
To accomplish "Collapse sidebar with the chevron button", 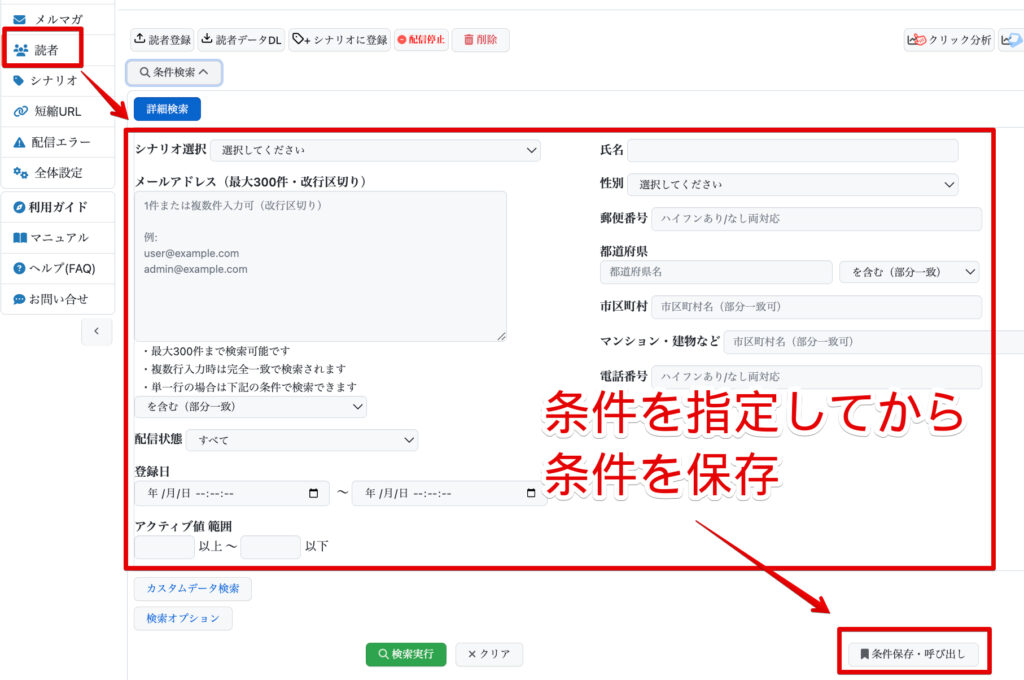I will click(96, 331).
